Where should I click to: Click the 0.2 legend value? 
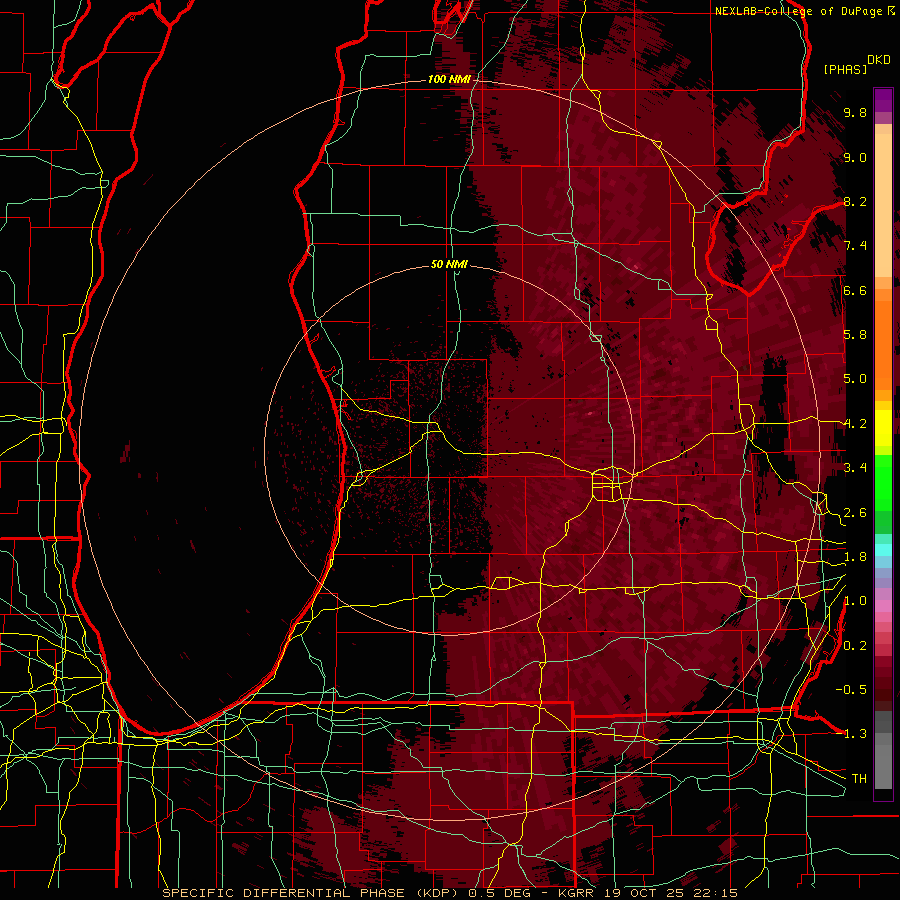pos(855,646)
